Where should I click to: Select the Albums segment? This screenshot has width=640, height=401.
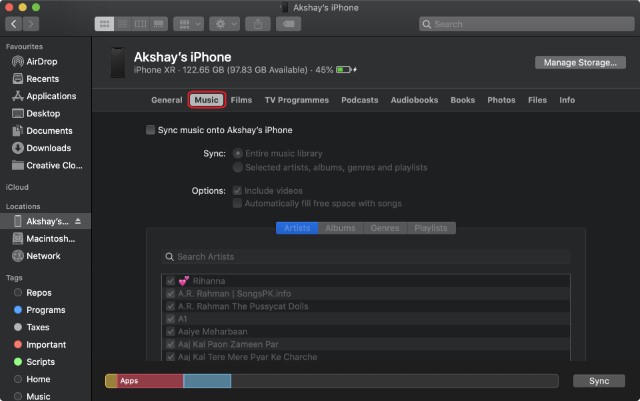[340, 228]
